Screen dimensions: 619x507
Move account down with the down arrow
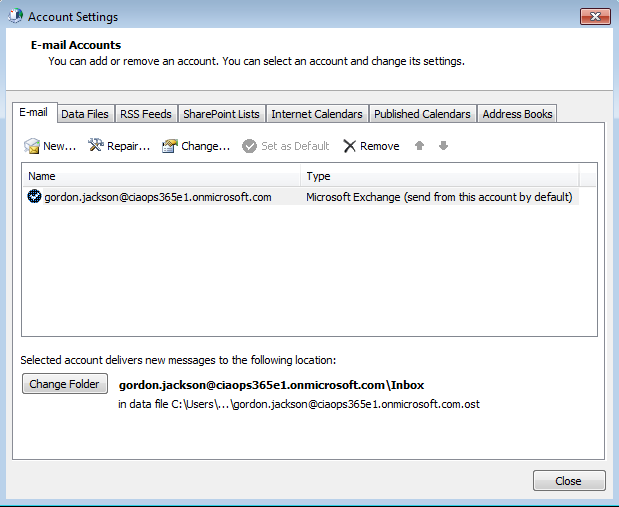pos(443,146)
